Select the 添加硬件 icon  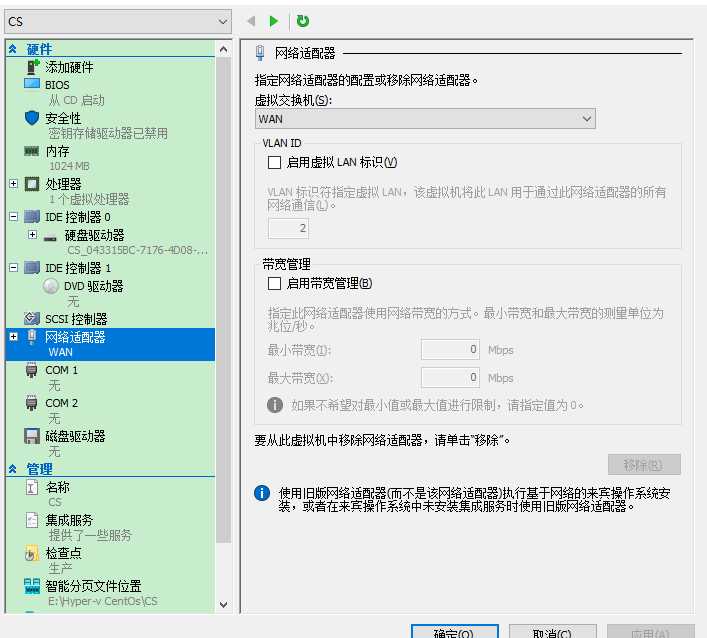[32, 67]
